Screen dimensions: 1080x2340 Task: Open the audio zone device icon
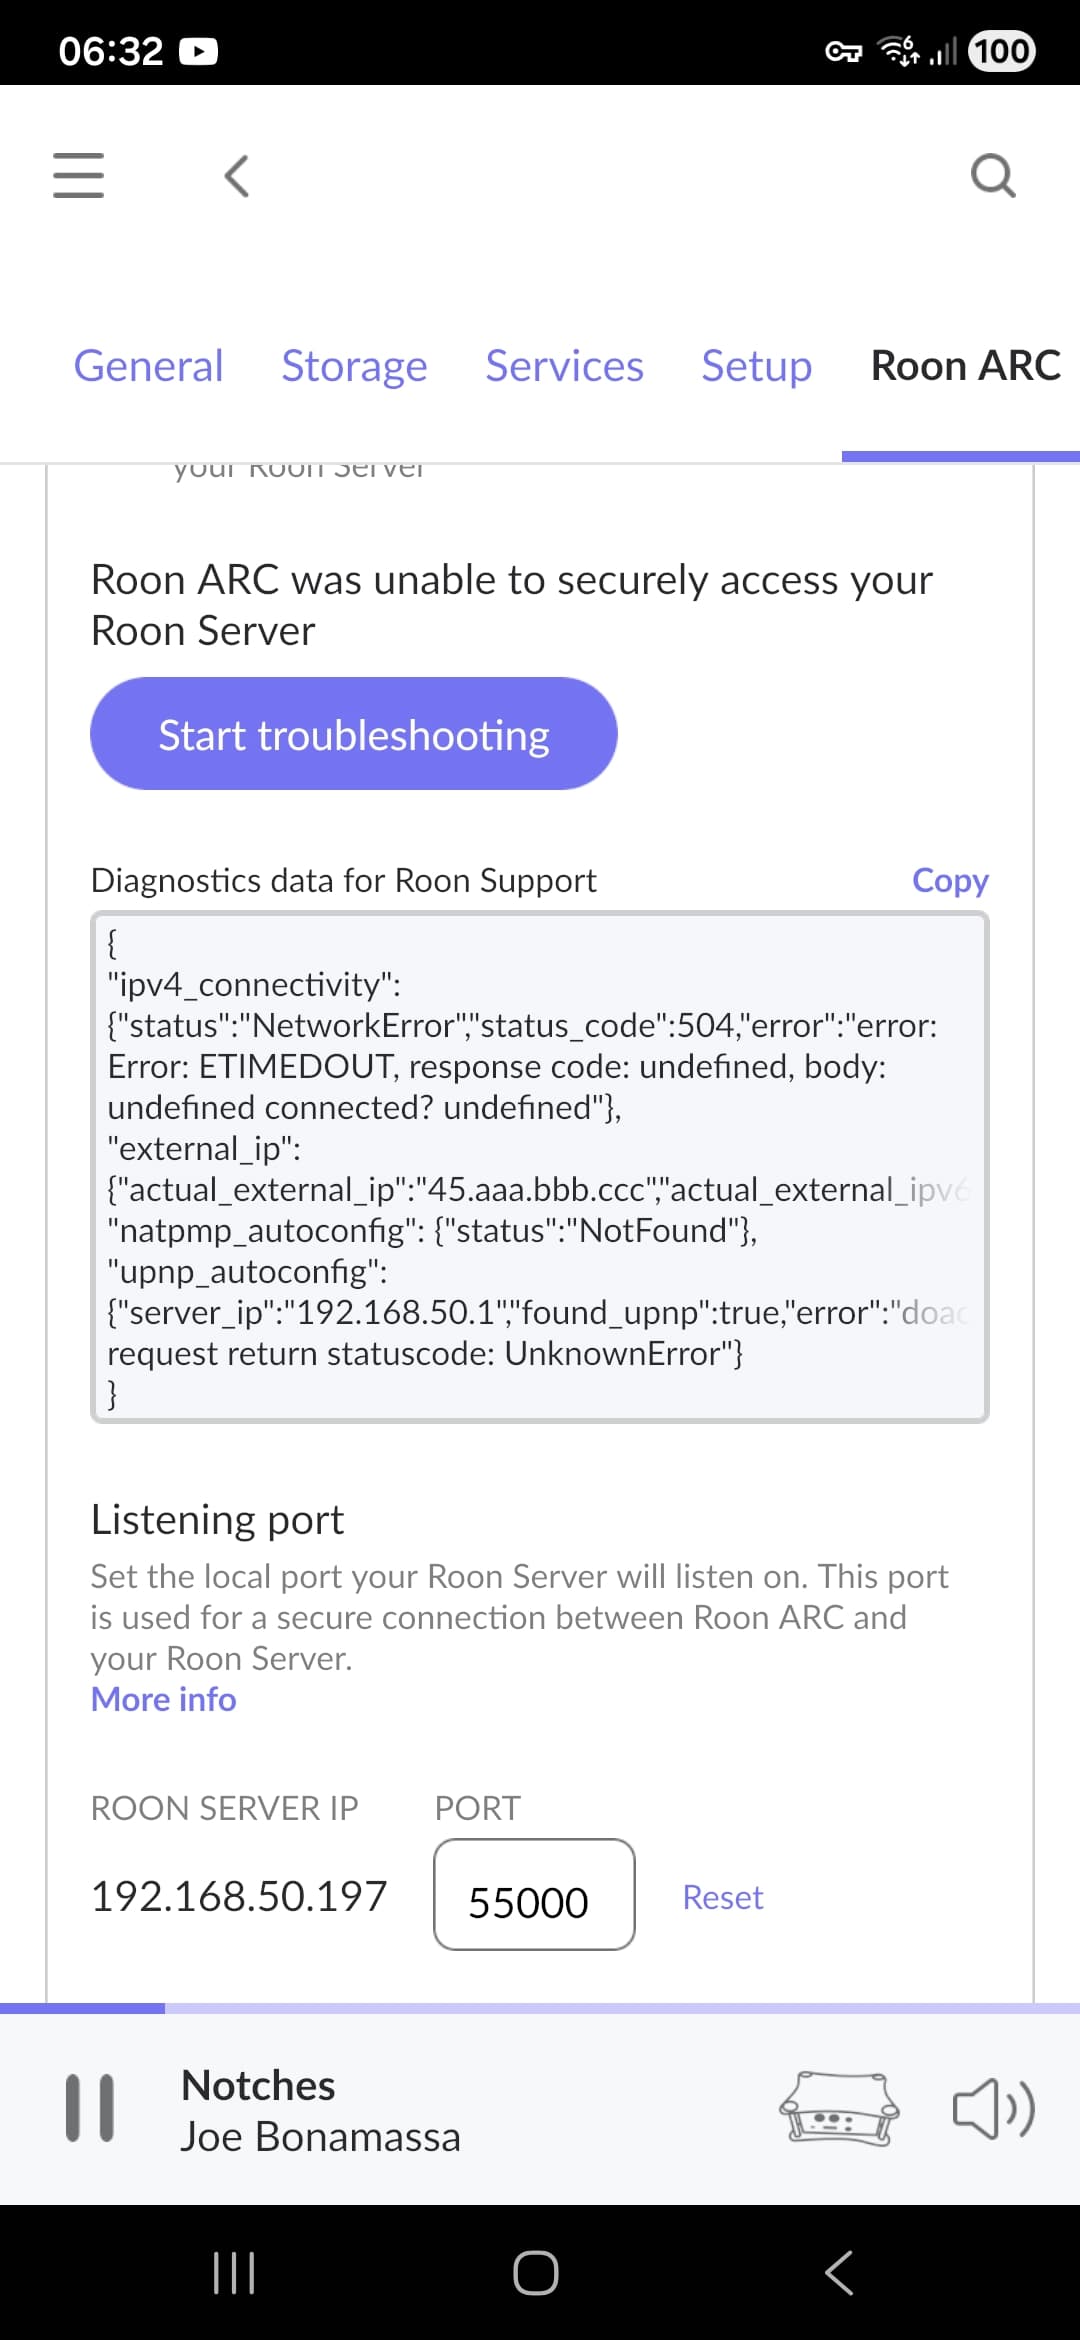coord(838,2108)
